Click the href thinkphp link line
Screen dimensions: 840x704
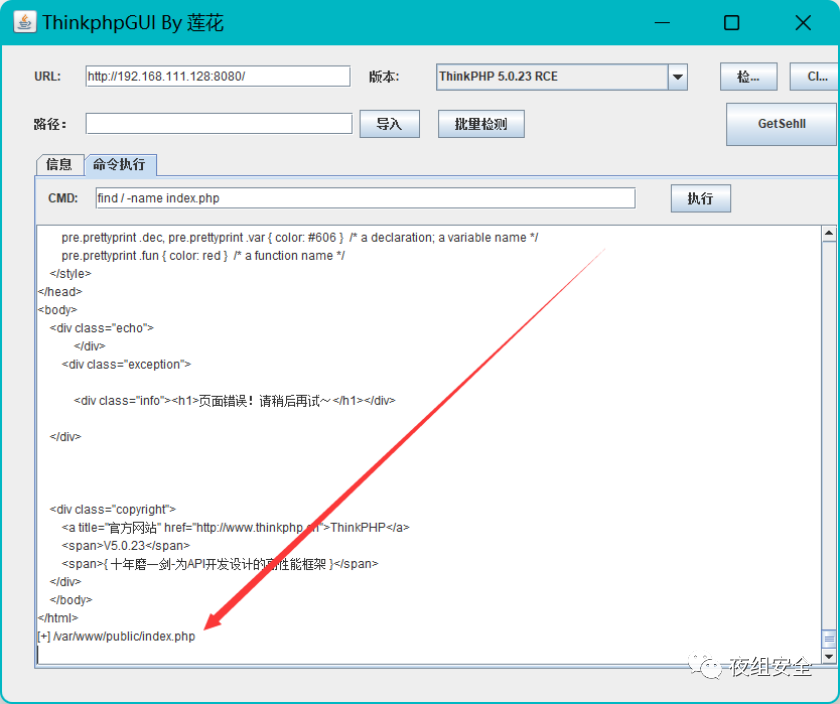[x=236, y=527]
